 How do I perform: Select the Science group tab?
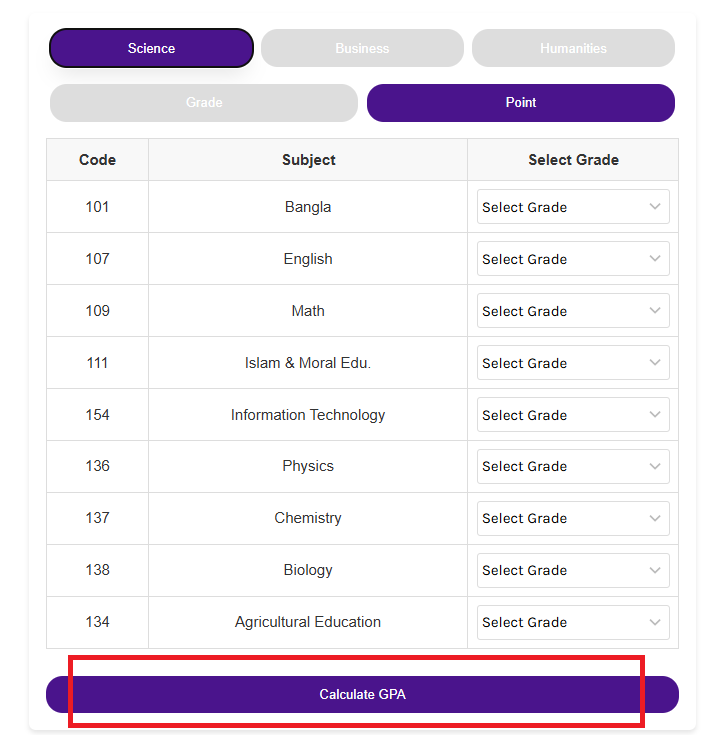tap(151, 48)
